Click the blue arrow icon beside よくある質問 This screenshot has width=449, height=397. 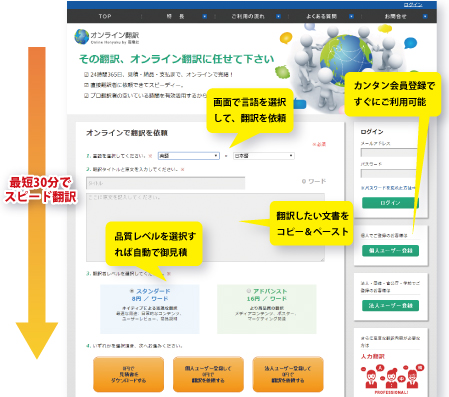(351, 16)
